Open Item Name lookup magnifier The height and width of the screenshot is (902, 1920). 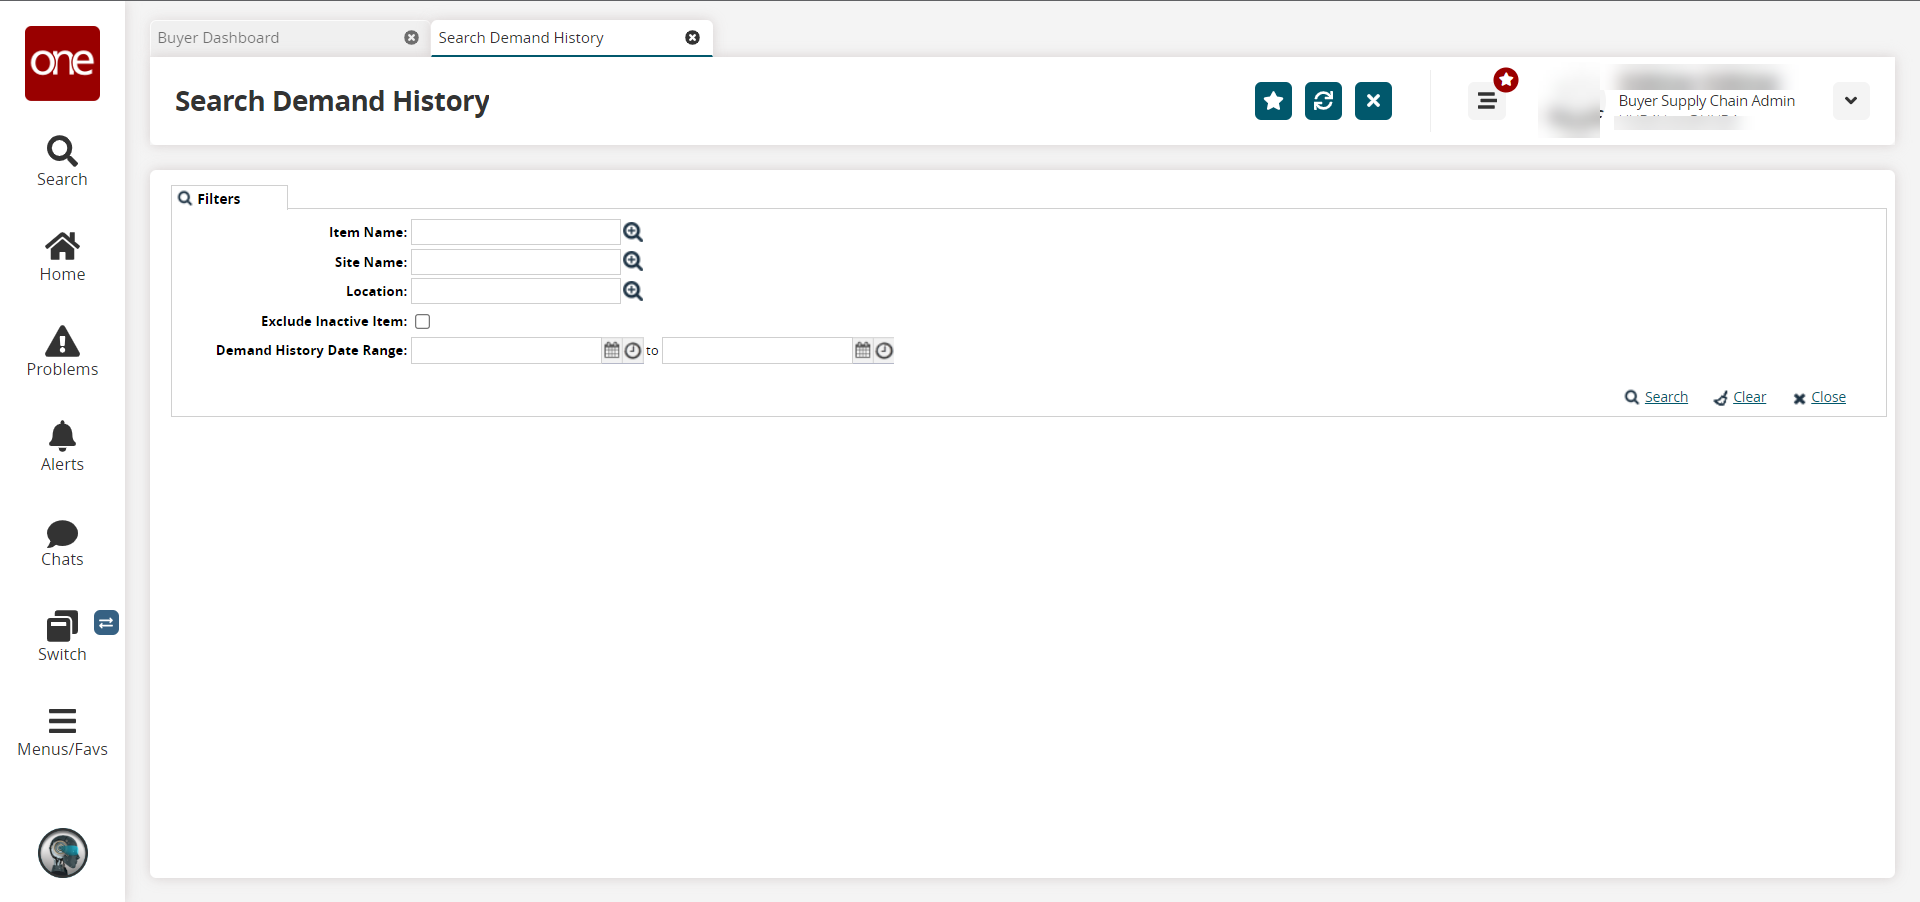[x=633, y=232]
